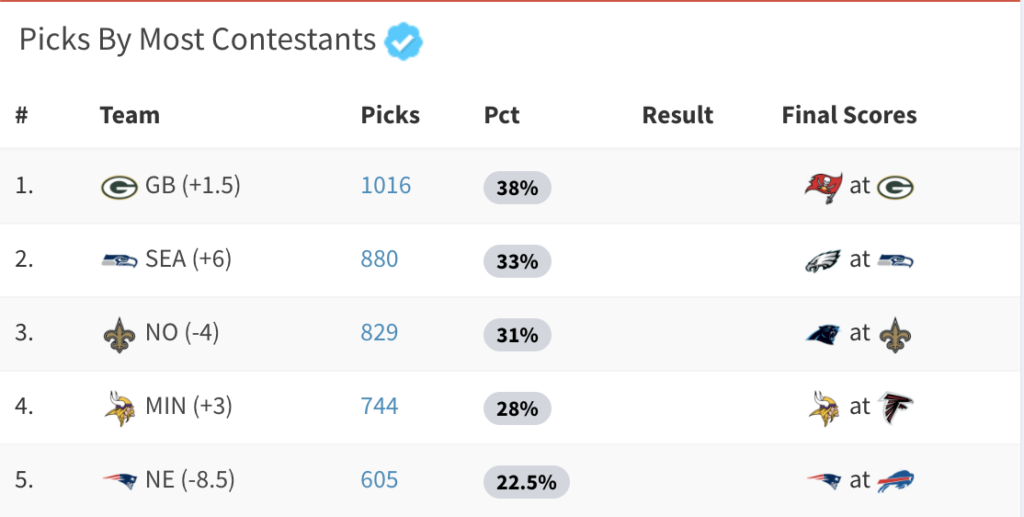Click the Panthers logo in Final Scores
The width and height of the screenshot is (1024, 517).
pos(823,334)
